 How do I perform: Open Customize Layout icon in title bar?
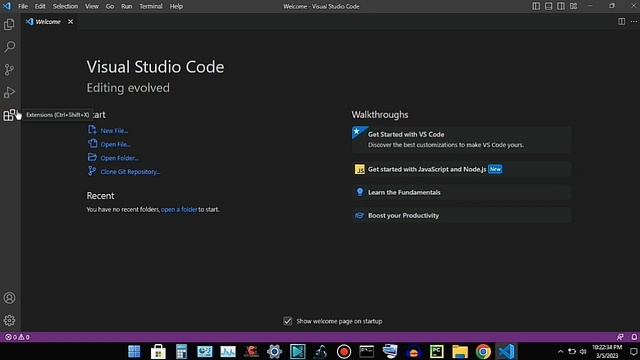(x=573, y=6)
